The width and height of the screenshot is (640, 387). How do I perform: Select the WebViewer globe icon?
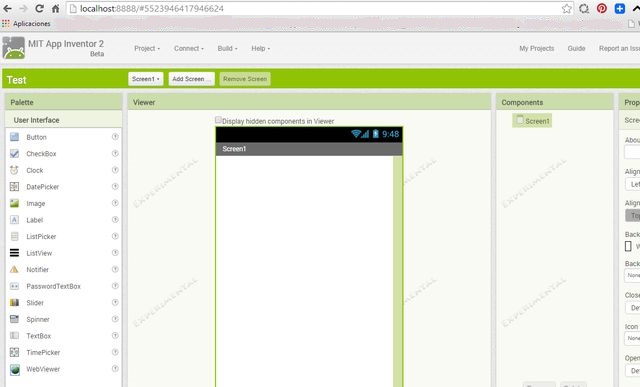(x=15, y=369)
